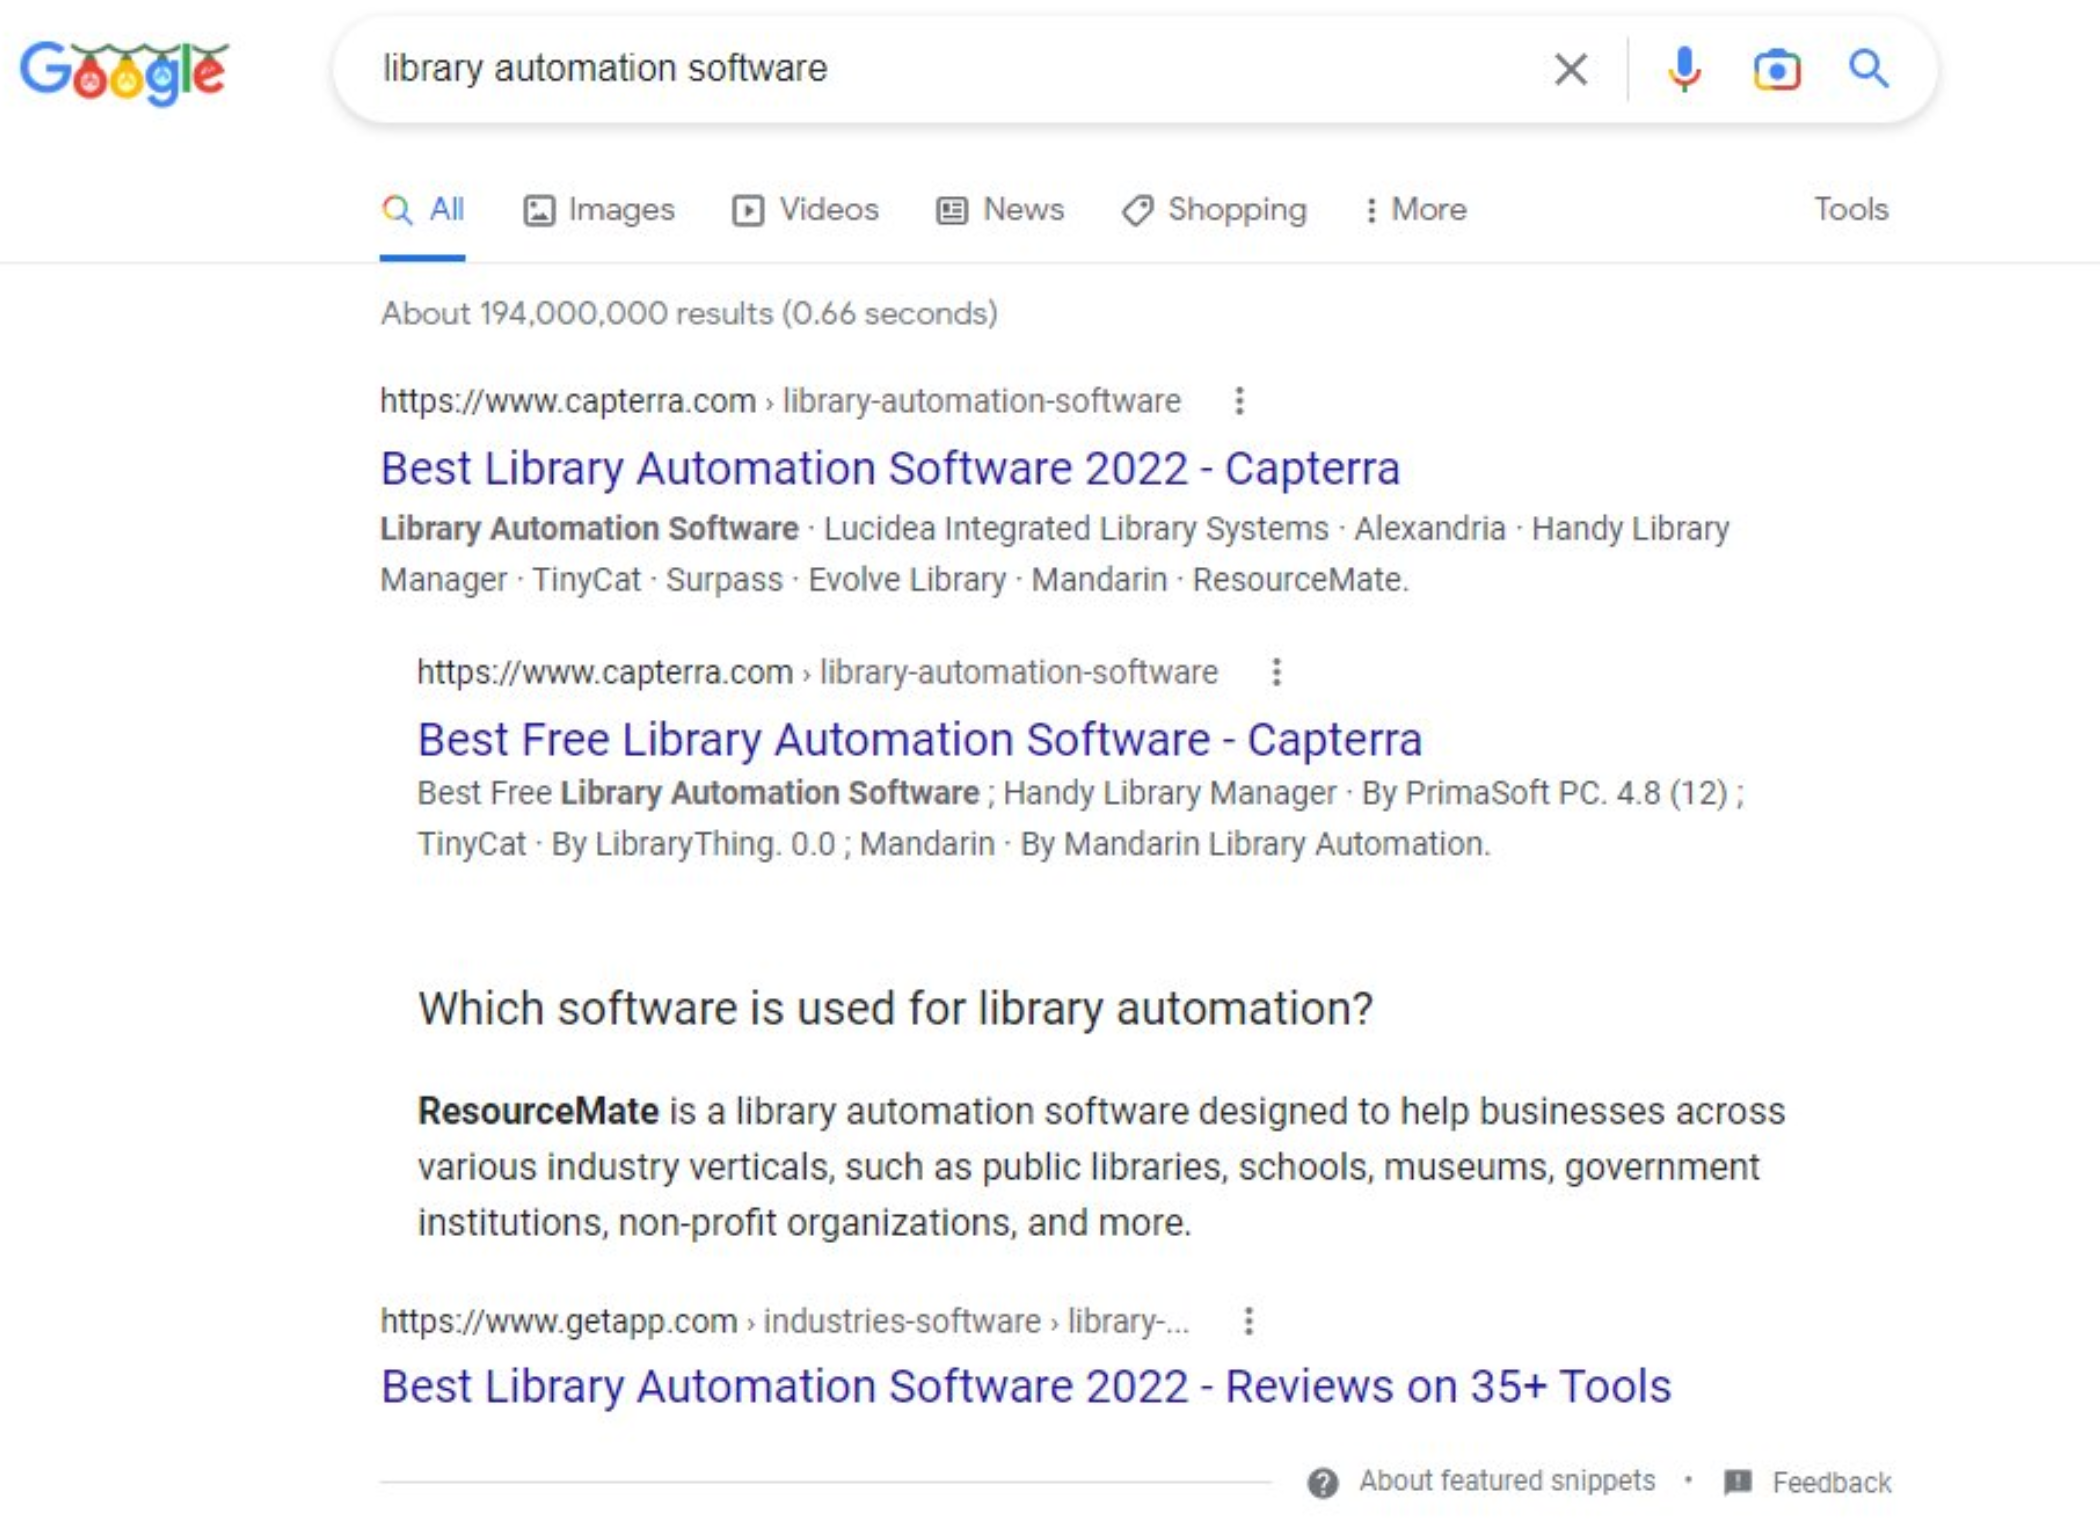Open Google Lens camera icon
Screen dimensions: 2100x1540
(x=1778, y=70)
